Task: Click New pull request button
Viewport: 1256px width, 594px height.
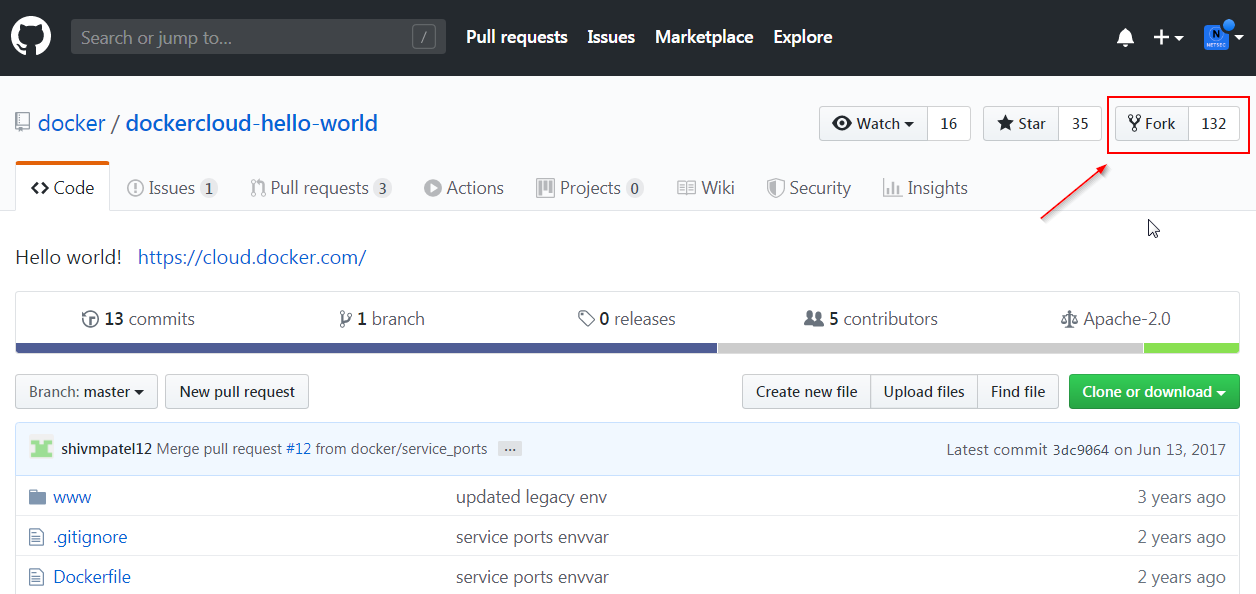Action: point(237,392)
